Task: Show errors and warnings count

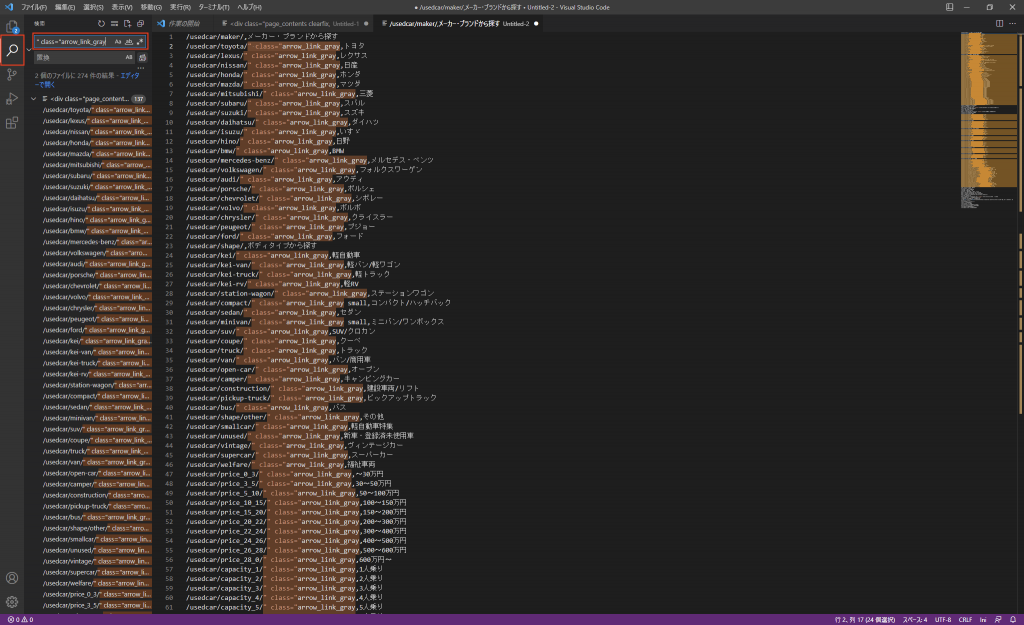Action: point(20,619)
